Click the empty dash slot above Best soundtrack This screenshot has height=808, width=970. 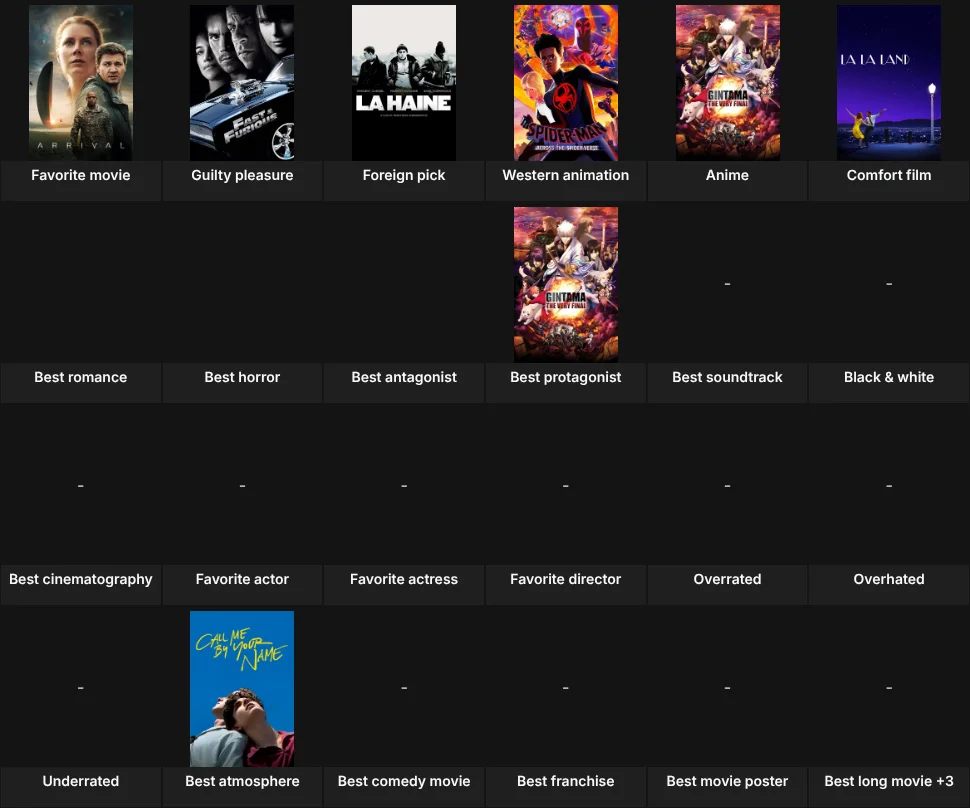728,284
